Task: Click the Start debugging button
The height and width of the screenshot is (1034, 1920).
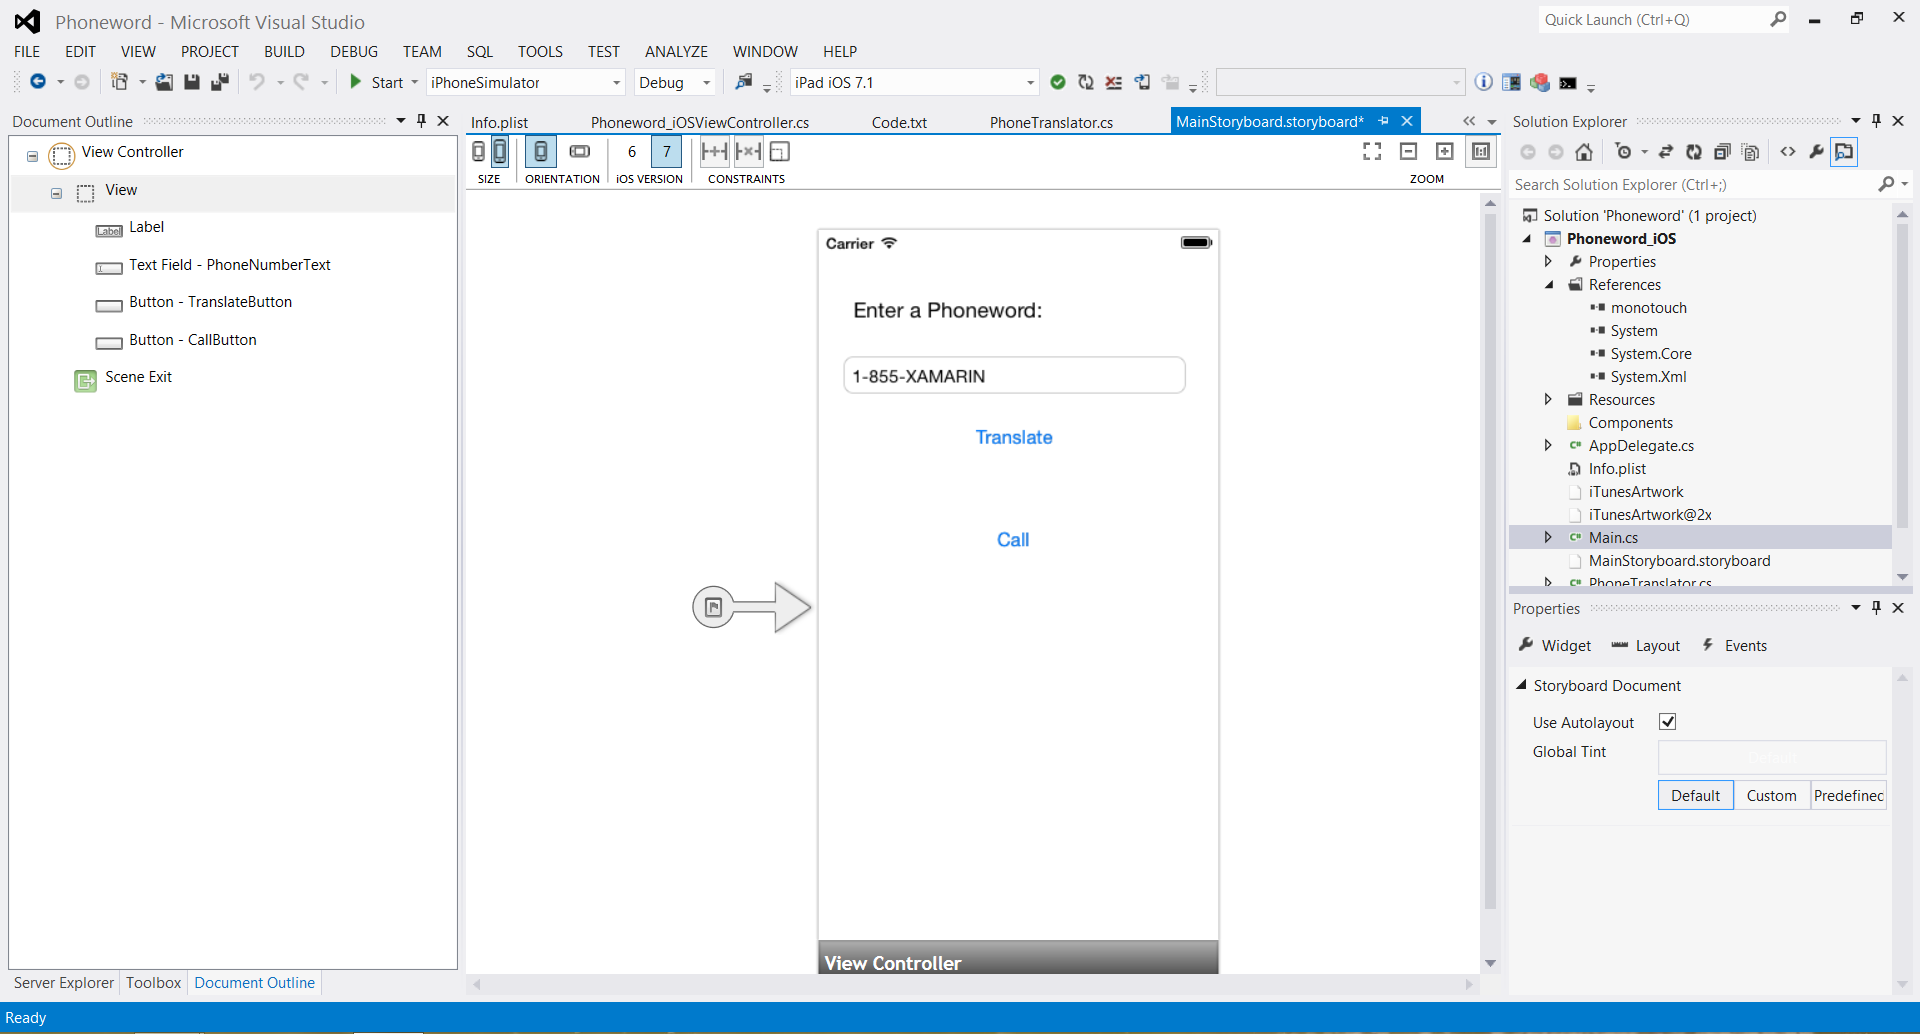Action: pos(376,83)
